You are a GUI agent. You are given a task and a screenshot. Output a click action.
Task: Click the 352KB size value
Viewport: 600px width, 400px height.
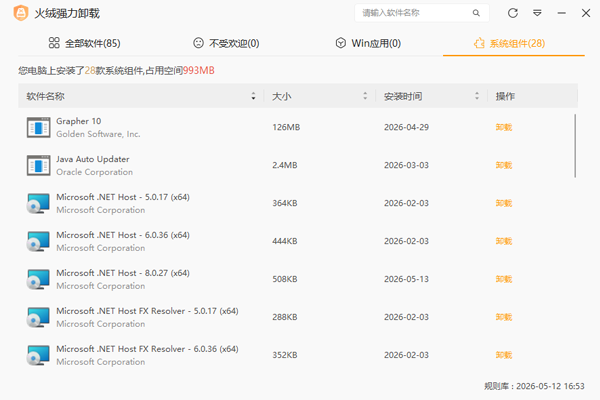(x=285, y=355)
